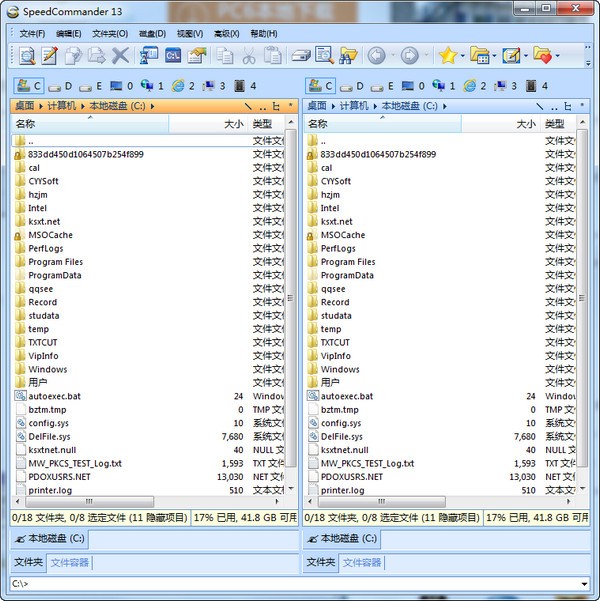
Task: Select PDOXUSRS.NET in right panel
Action: click(352, 477)
